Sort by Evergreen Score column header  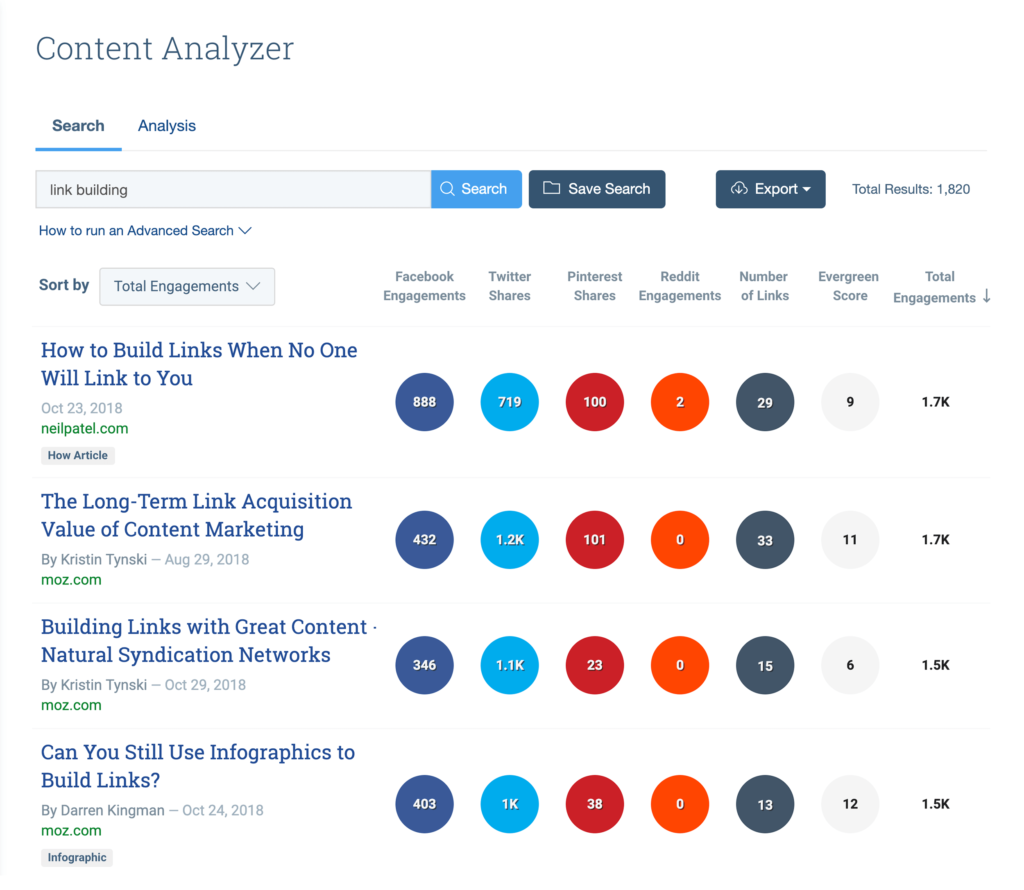pos(849,286)
